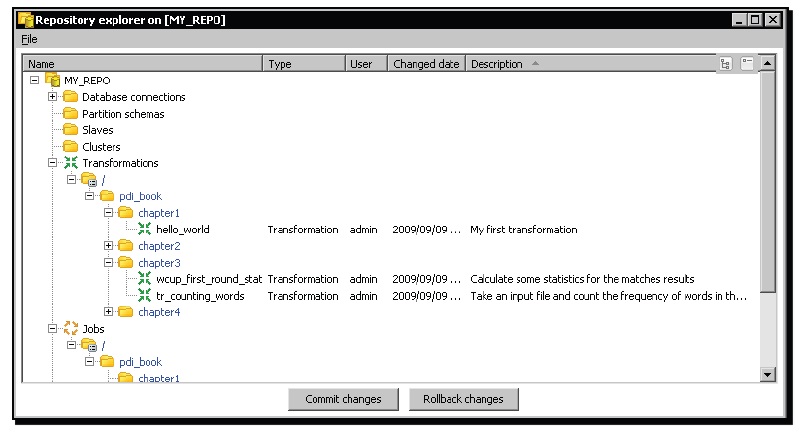Collapse the pdi_book folder under Jobs
The height and width of the screenshot is (433, 803).
point(90,361)
